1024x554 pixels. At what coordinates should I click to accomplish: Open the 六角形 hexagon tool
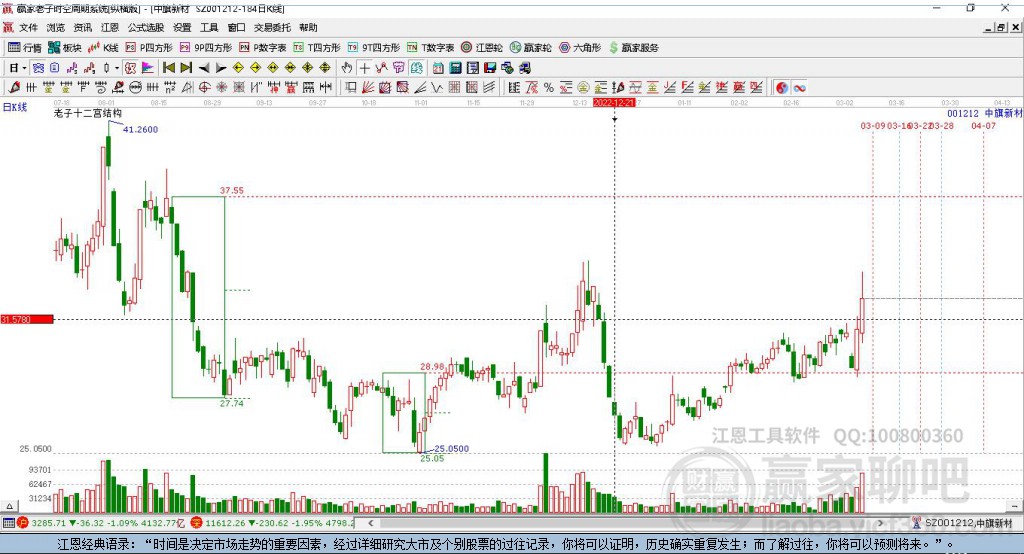click(x=580, y=48)
